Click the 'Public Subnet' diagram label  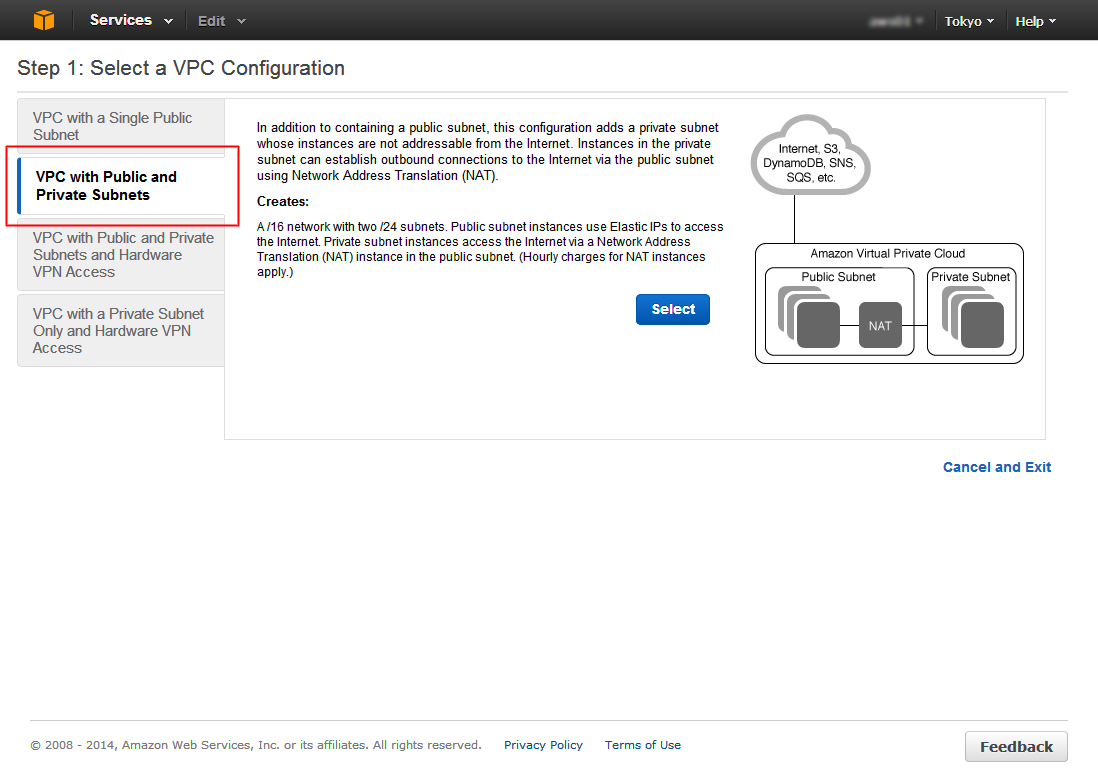click(x=838, y=277)
